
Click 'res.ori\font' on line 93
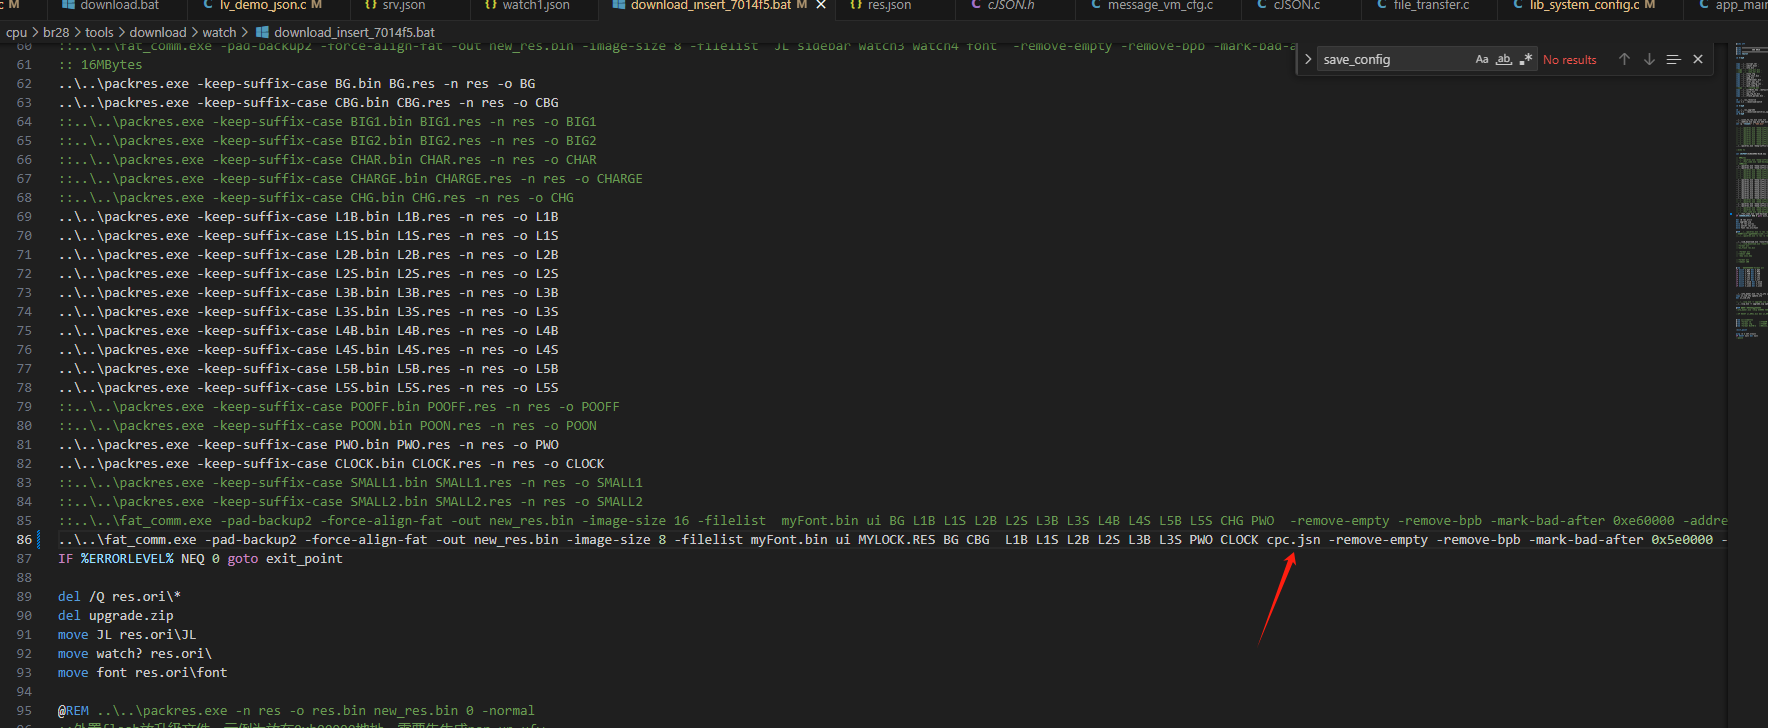point(181,672)
